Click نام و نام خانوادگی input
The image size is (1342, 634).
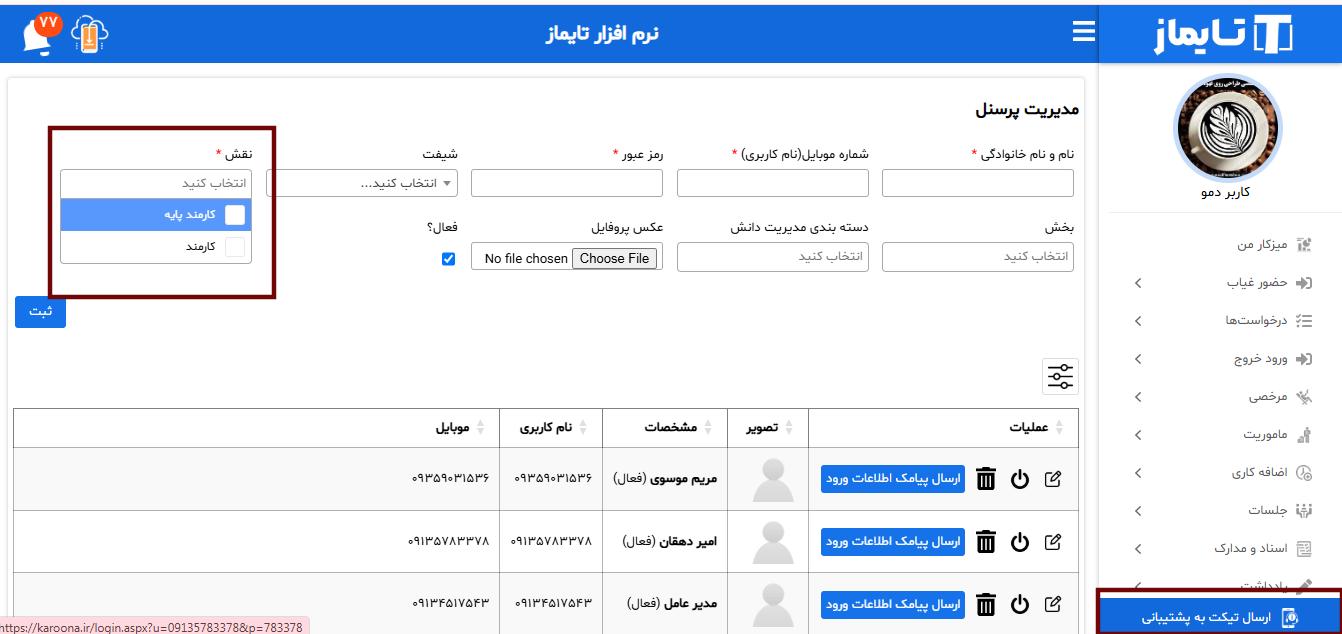pos(978,184)
